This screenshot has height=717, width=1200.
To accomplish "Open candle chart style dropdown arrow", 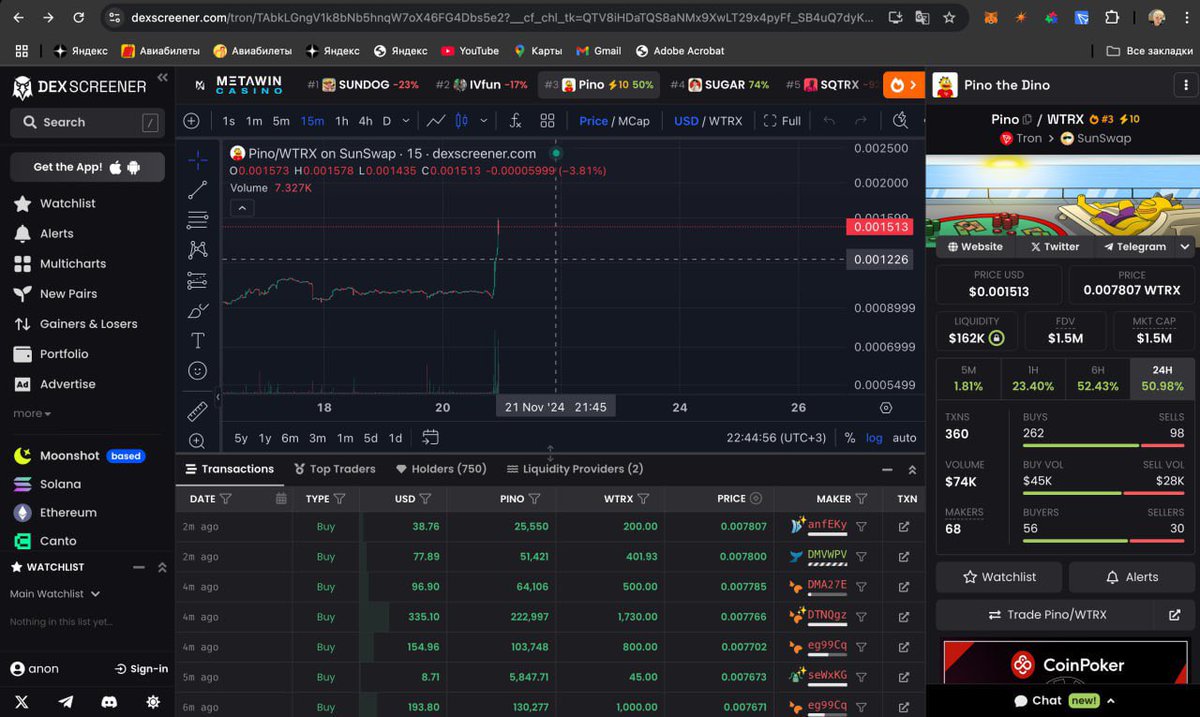I will 484,121.
